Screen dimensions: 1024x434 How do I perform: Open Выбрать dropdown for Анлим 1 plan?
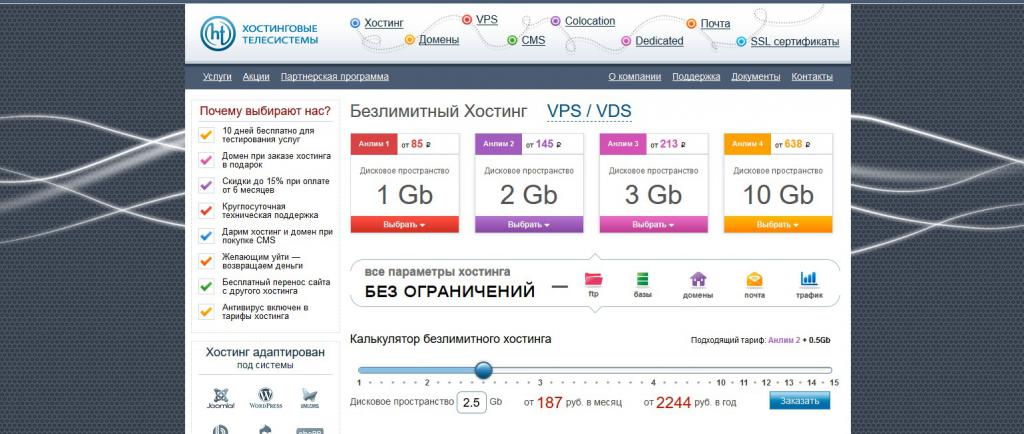tap(405, 225)
